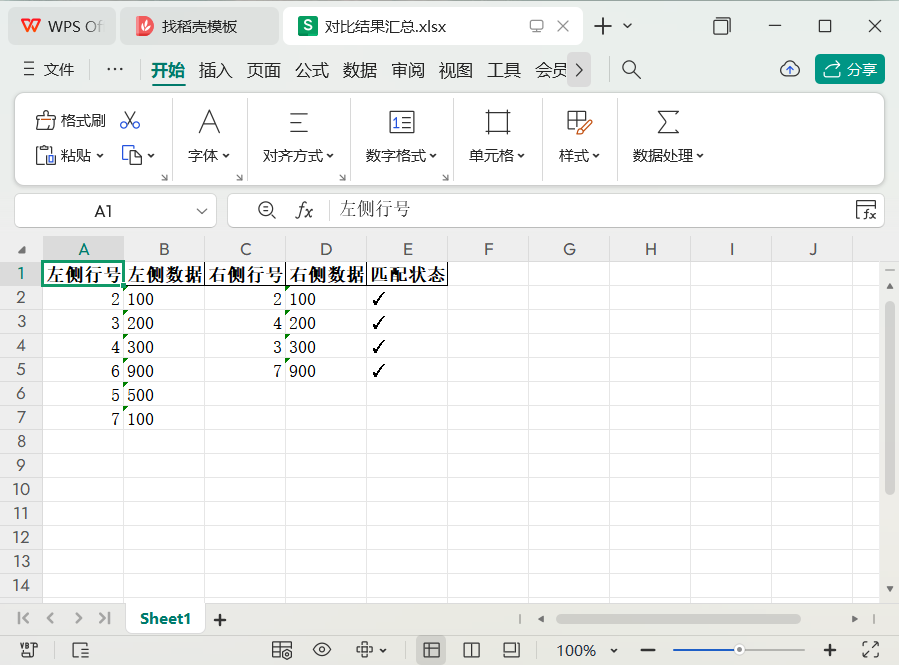Click the status bar outline list icon

pos(80,650)
